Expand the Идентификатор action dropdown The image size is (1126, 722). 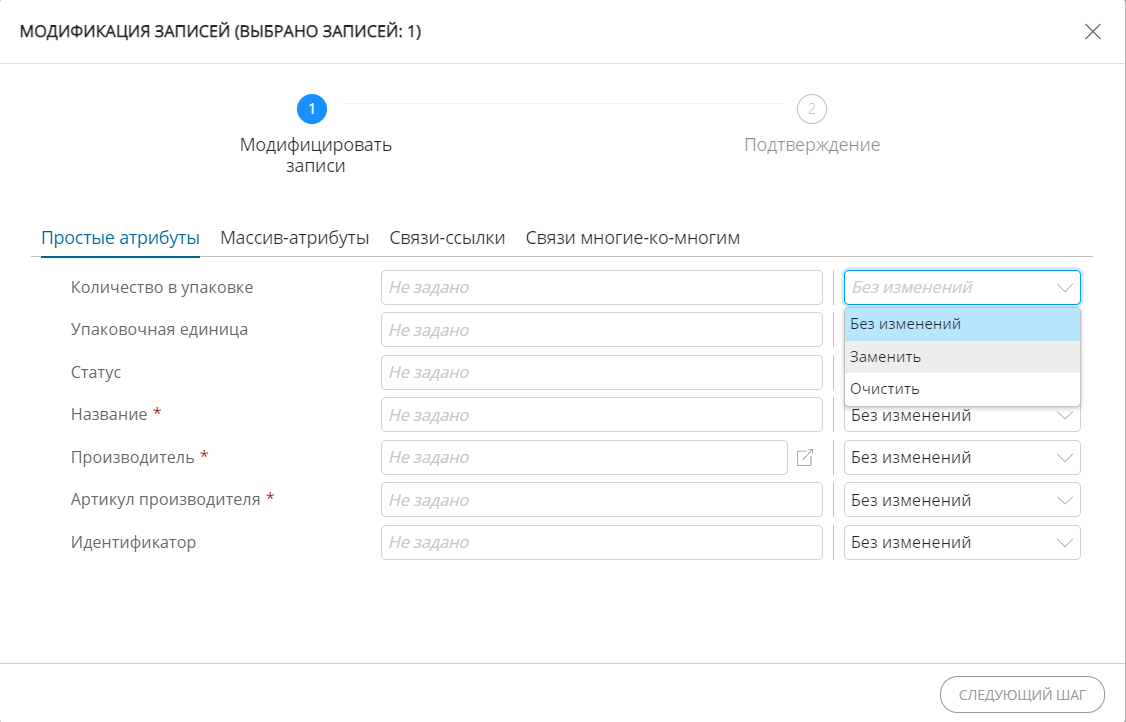[x=961, y=543]
